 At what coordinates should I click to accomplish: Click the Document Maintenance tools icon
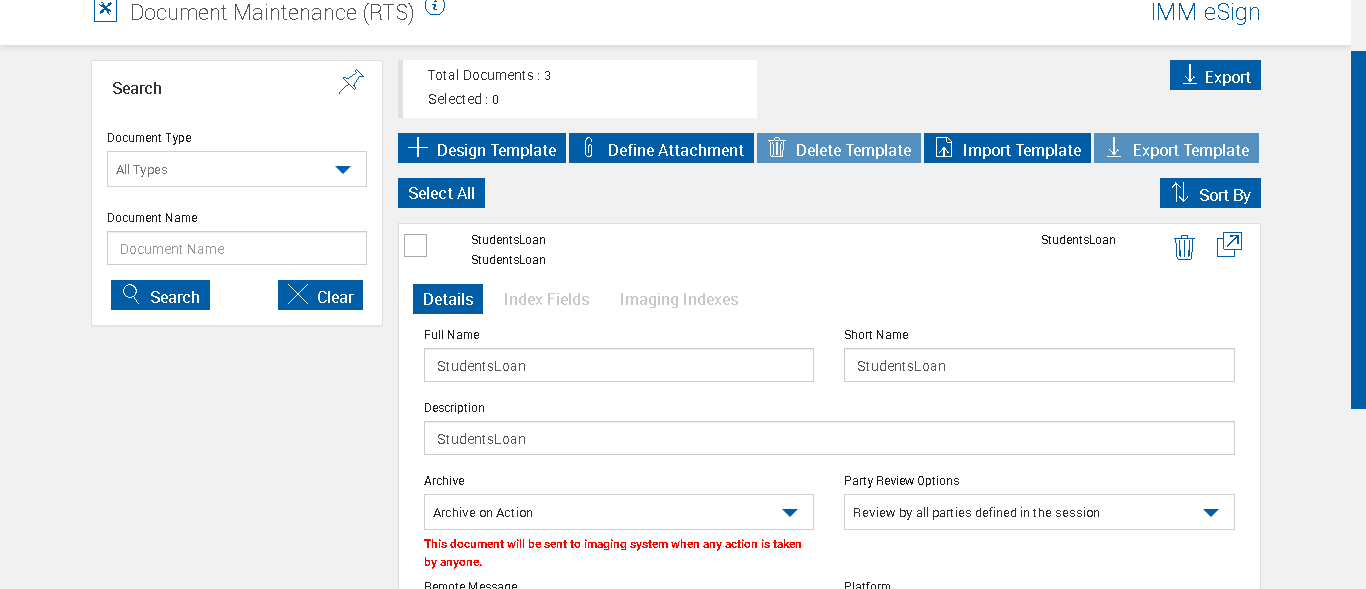(105, 11)
